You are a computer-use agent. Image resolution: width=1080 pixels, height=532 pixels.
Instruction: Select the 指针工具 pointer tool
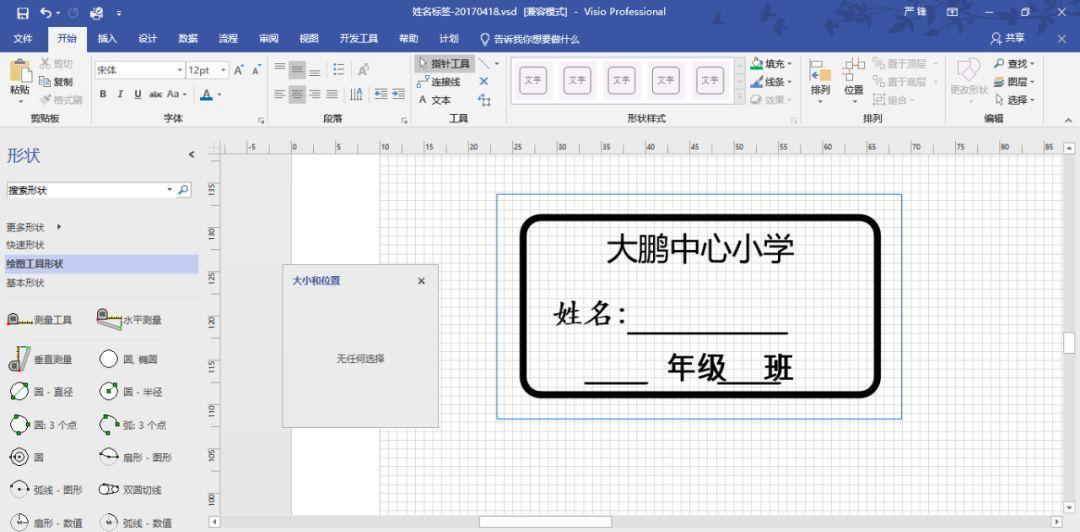pos(443,63)
